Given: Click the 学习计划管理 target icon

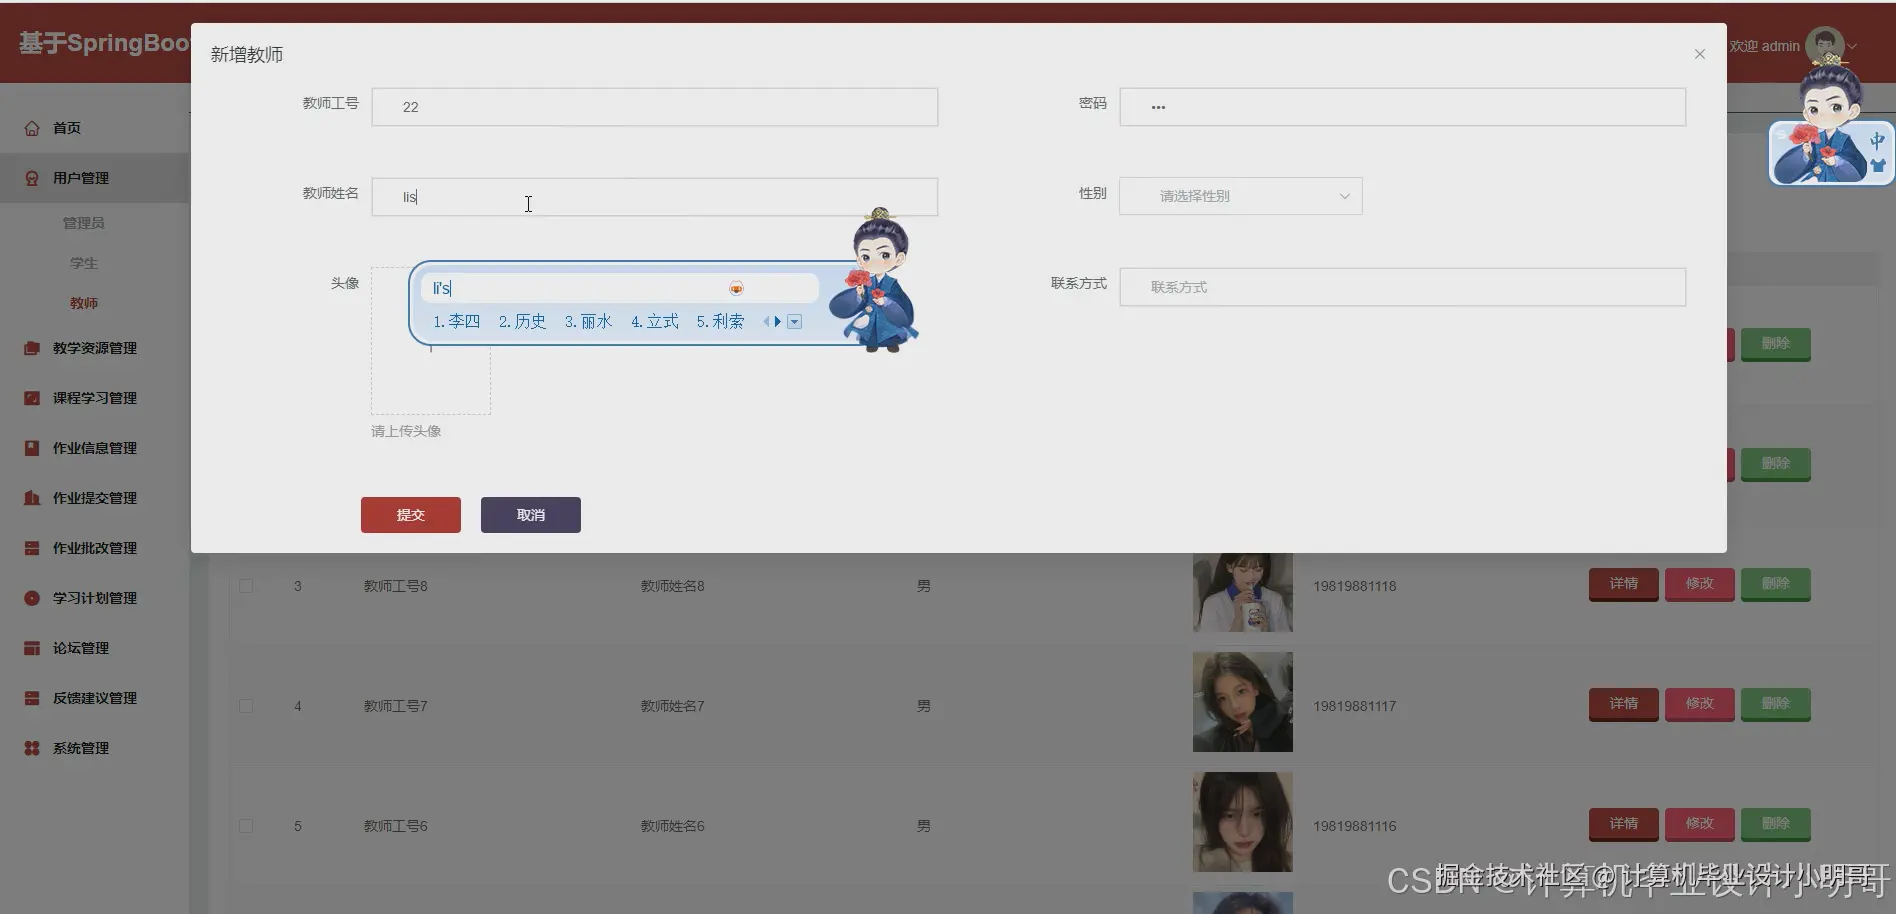Looking at the screenshot, I should point(31,597).
